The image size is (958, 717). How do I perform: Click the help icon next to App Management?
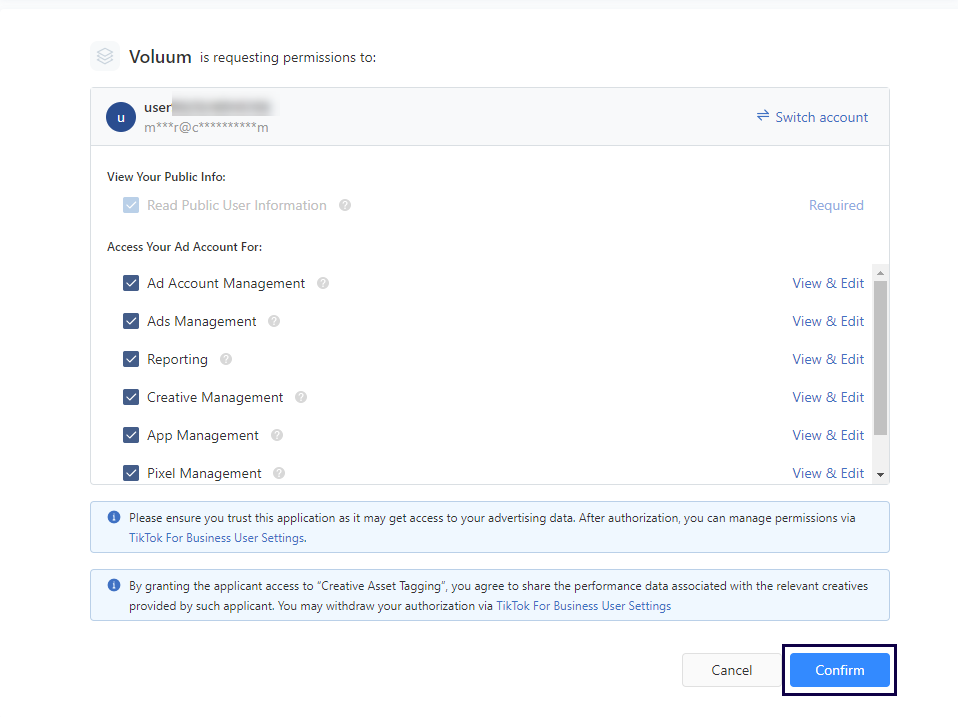pyautogui.click(x=277, y=435)
